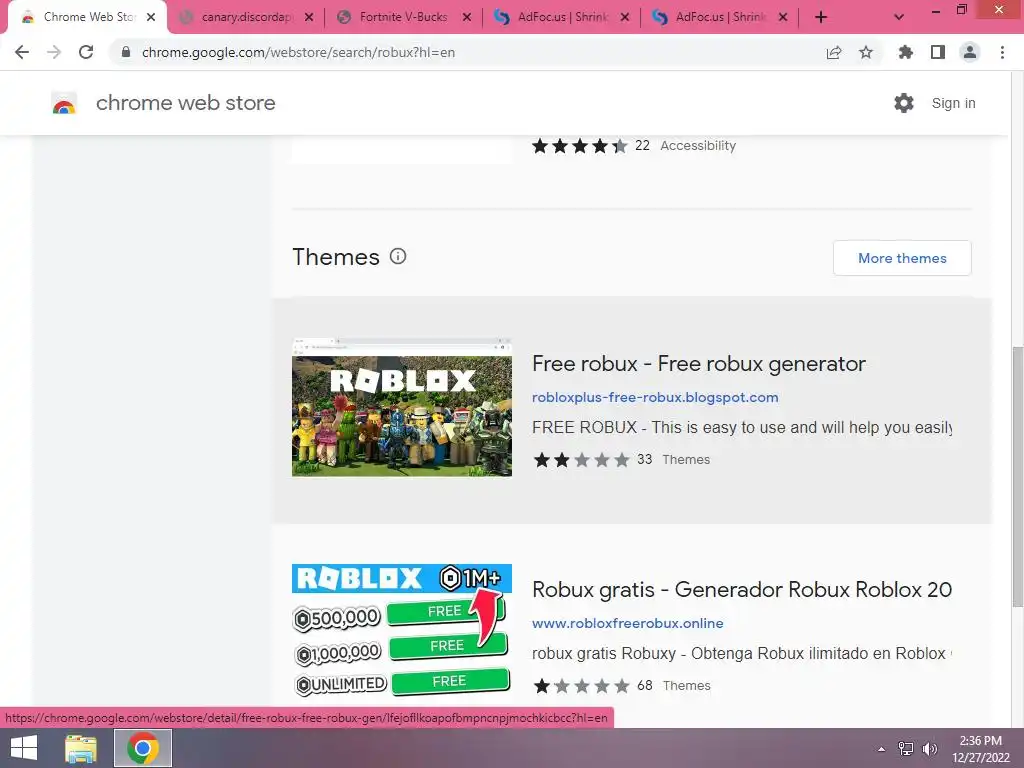Click the Sign in link

pos(953,103)
